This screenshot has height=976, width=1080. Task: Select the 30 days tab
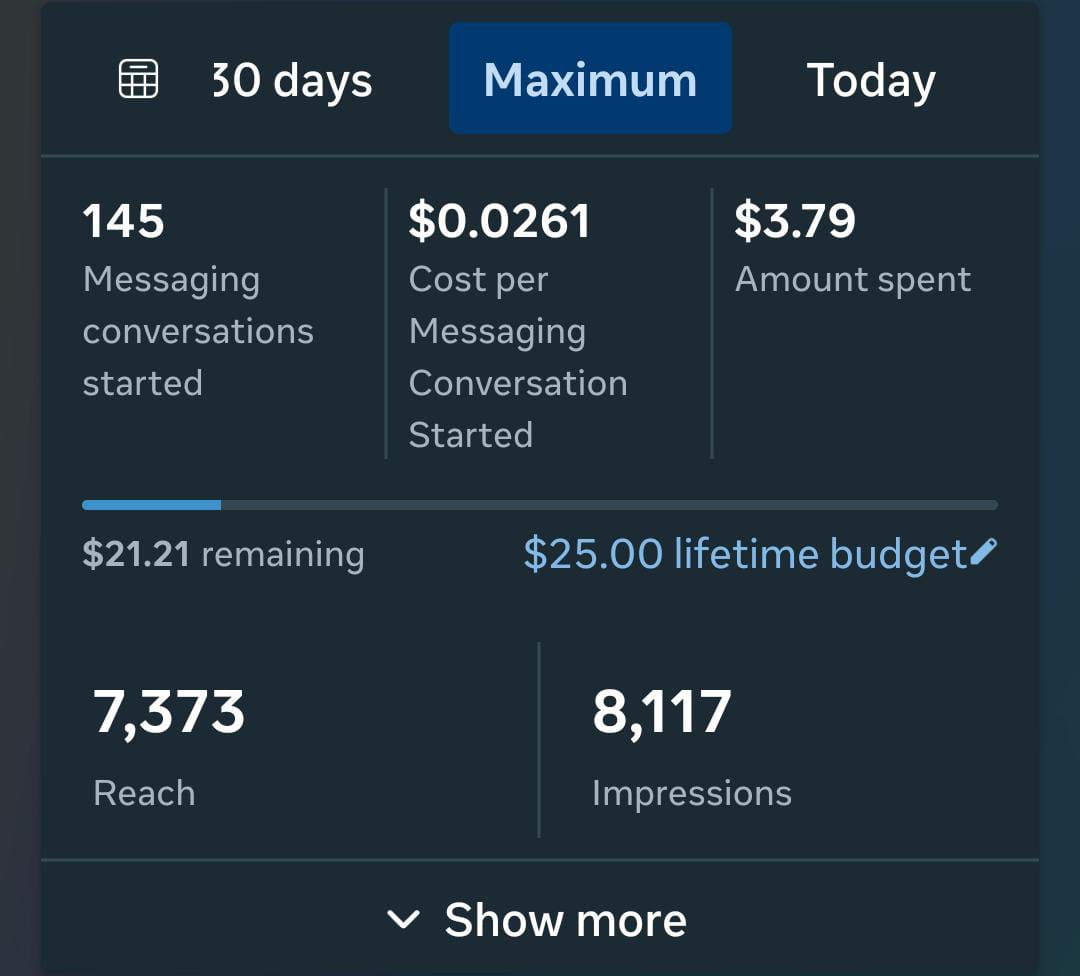(292, 80)
